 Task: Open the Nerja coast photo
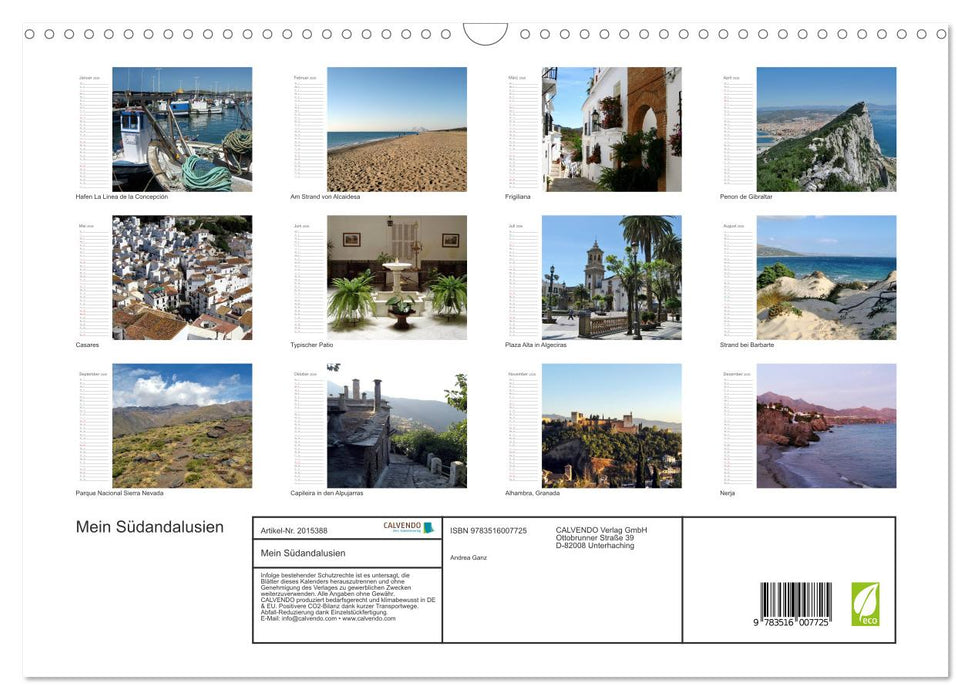coord(826,425)
